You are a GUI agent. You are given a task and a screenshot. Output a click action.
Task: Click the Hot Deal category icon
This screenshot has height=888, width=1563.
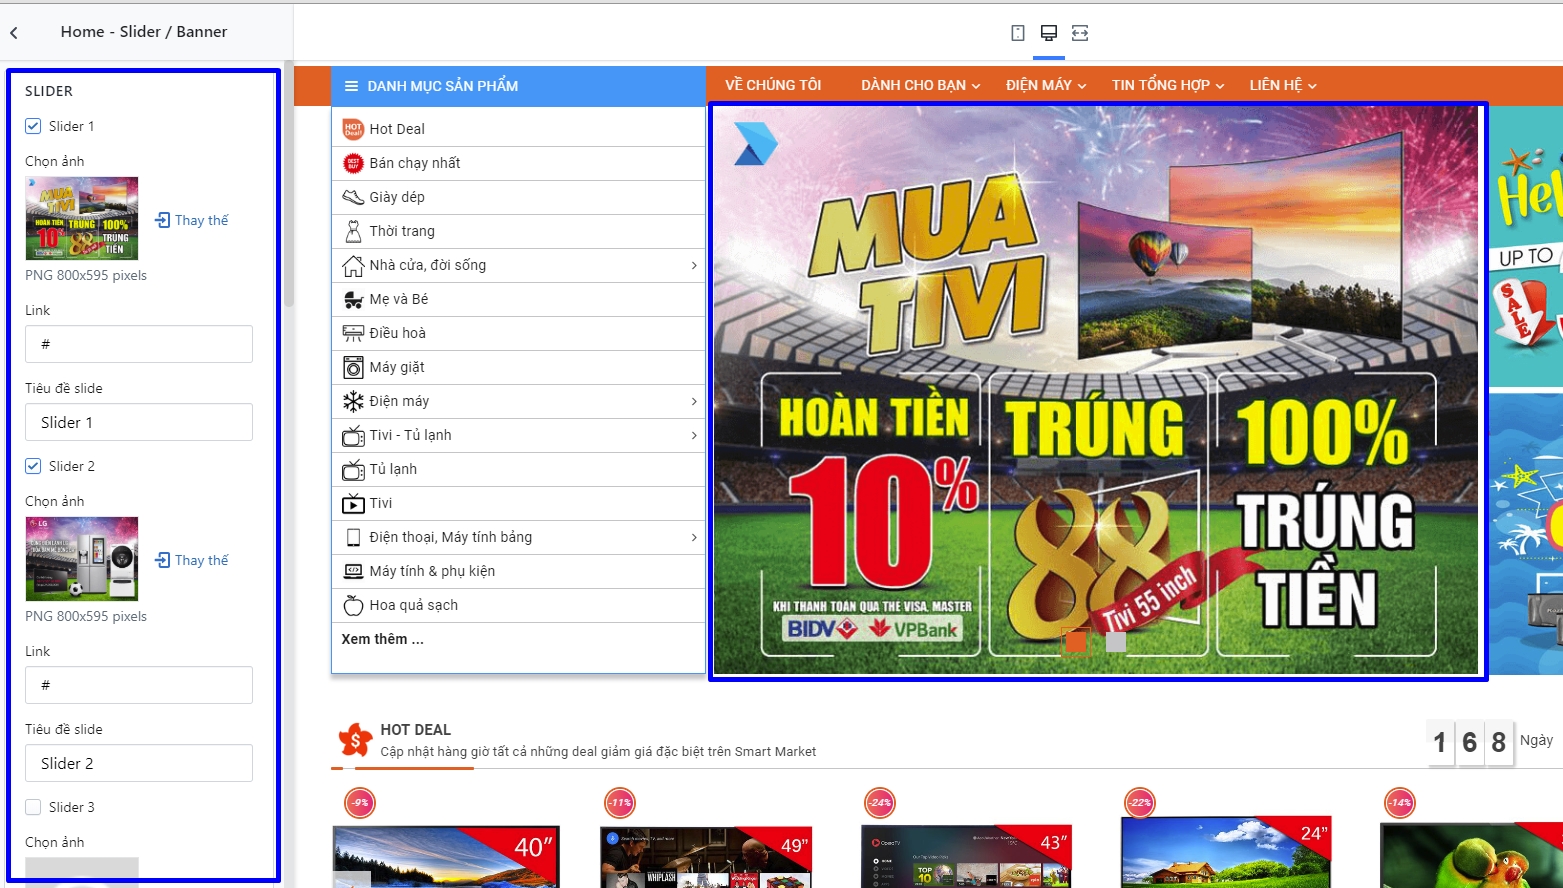tap(353, 129)
